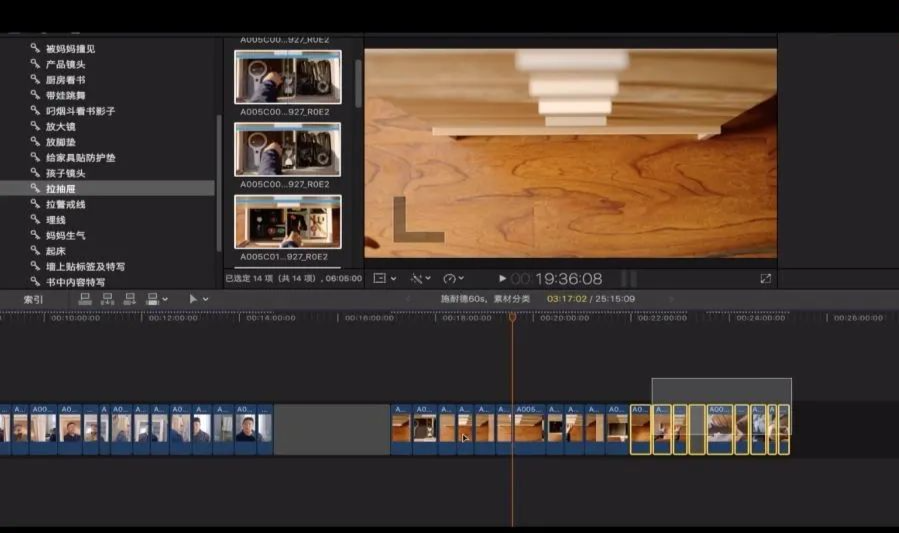Click the append clip to storyline icon
Image resolution: width=899 pixels, height=533 pixels.
tap(129, 299)
